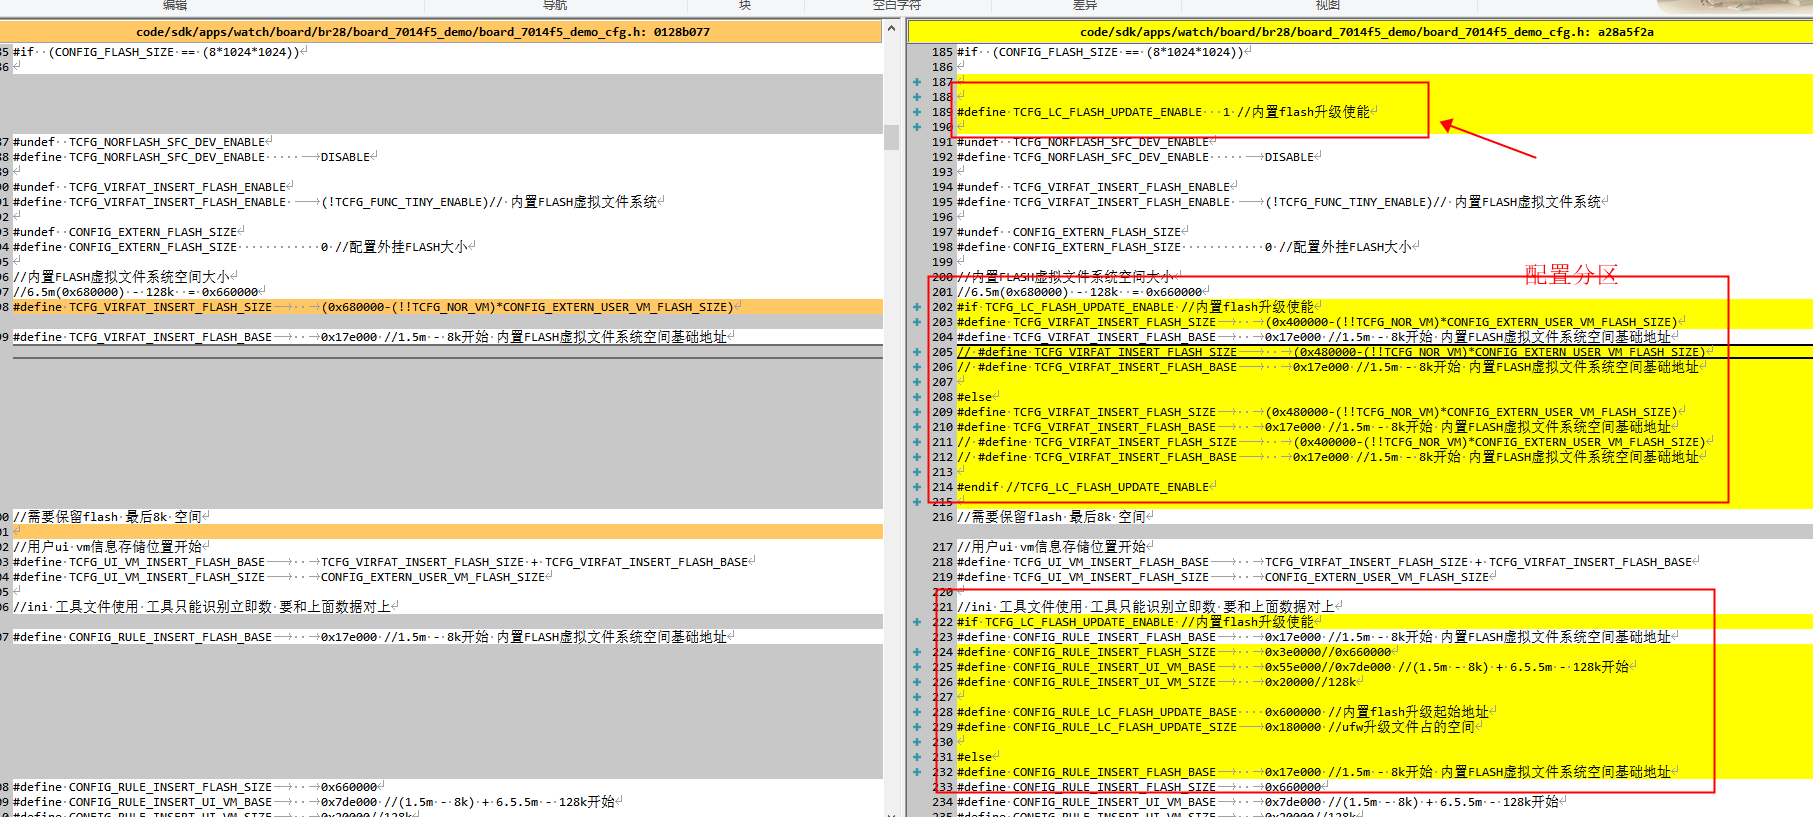Viewport: 1813px width, 817px height.
Task: Click line 218 TCFG_UI_VM_INSERT_FLASH_BASE in right pane
Action: coord(1327,562)
